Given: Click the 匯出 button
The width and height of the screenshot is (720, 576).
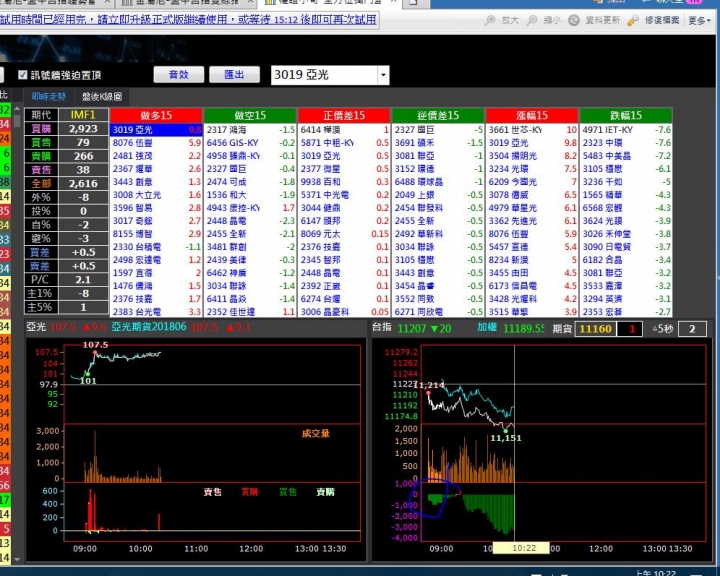Looking at the screenshot, I should pos(234,74).
